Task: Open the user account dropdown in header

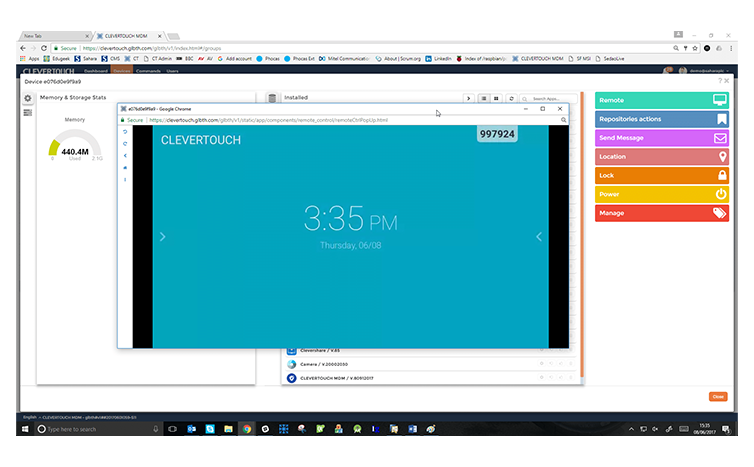Action: pos(704,71)
